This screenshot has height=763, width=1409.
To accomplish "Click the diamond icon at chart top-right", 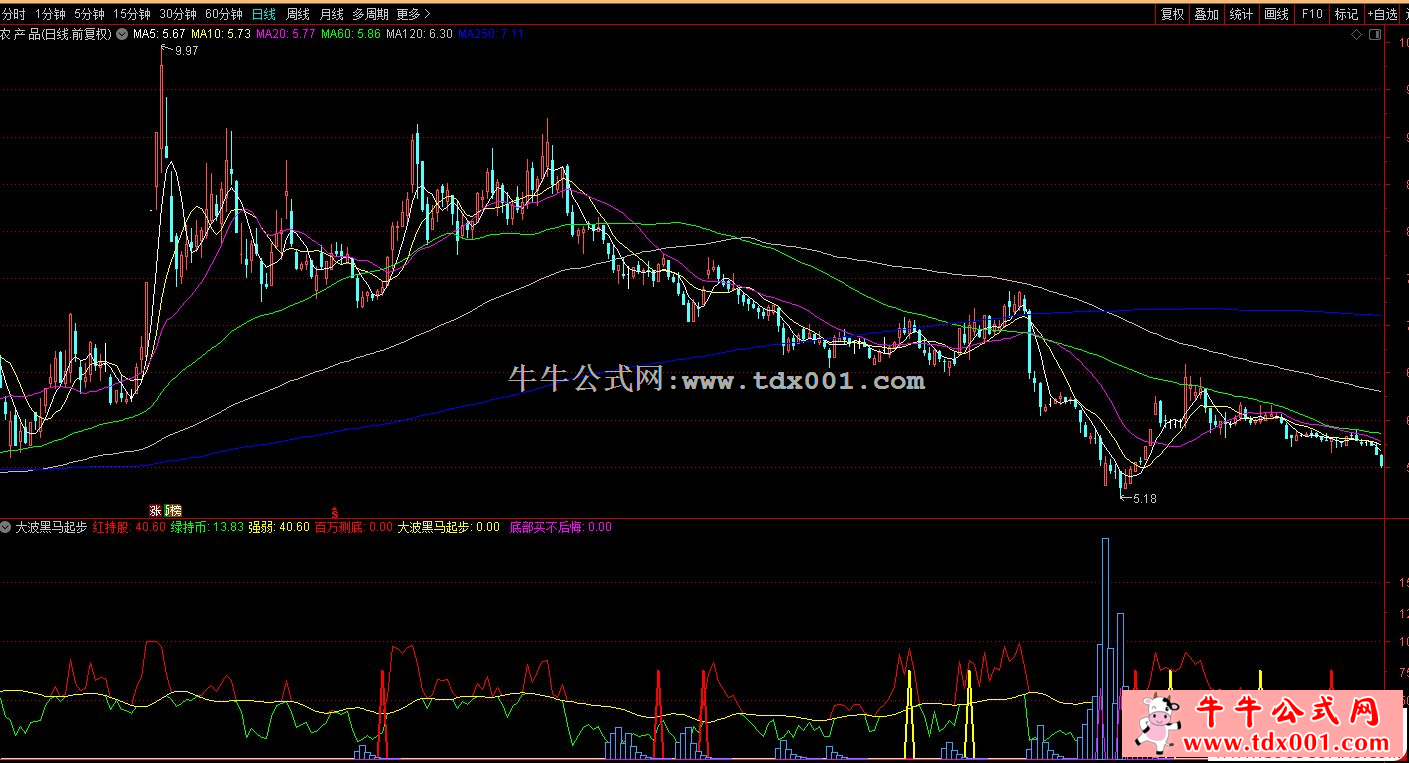I will (x=1356, y=35).
